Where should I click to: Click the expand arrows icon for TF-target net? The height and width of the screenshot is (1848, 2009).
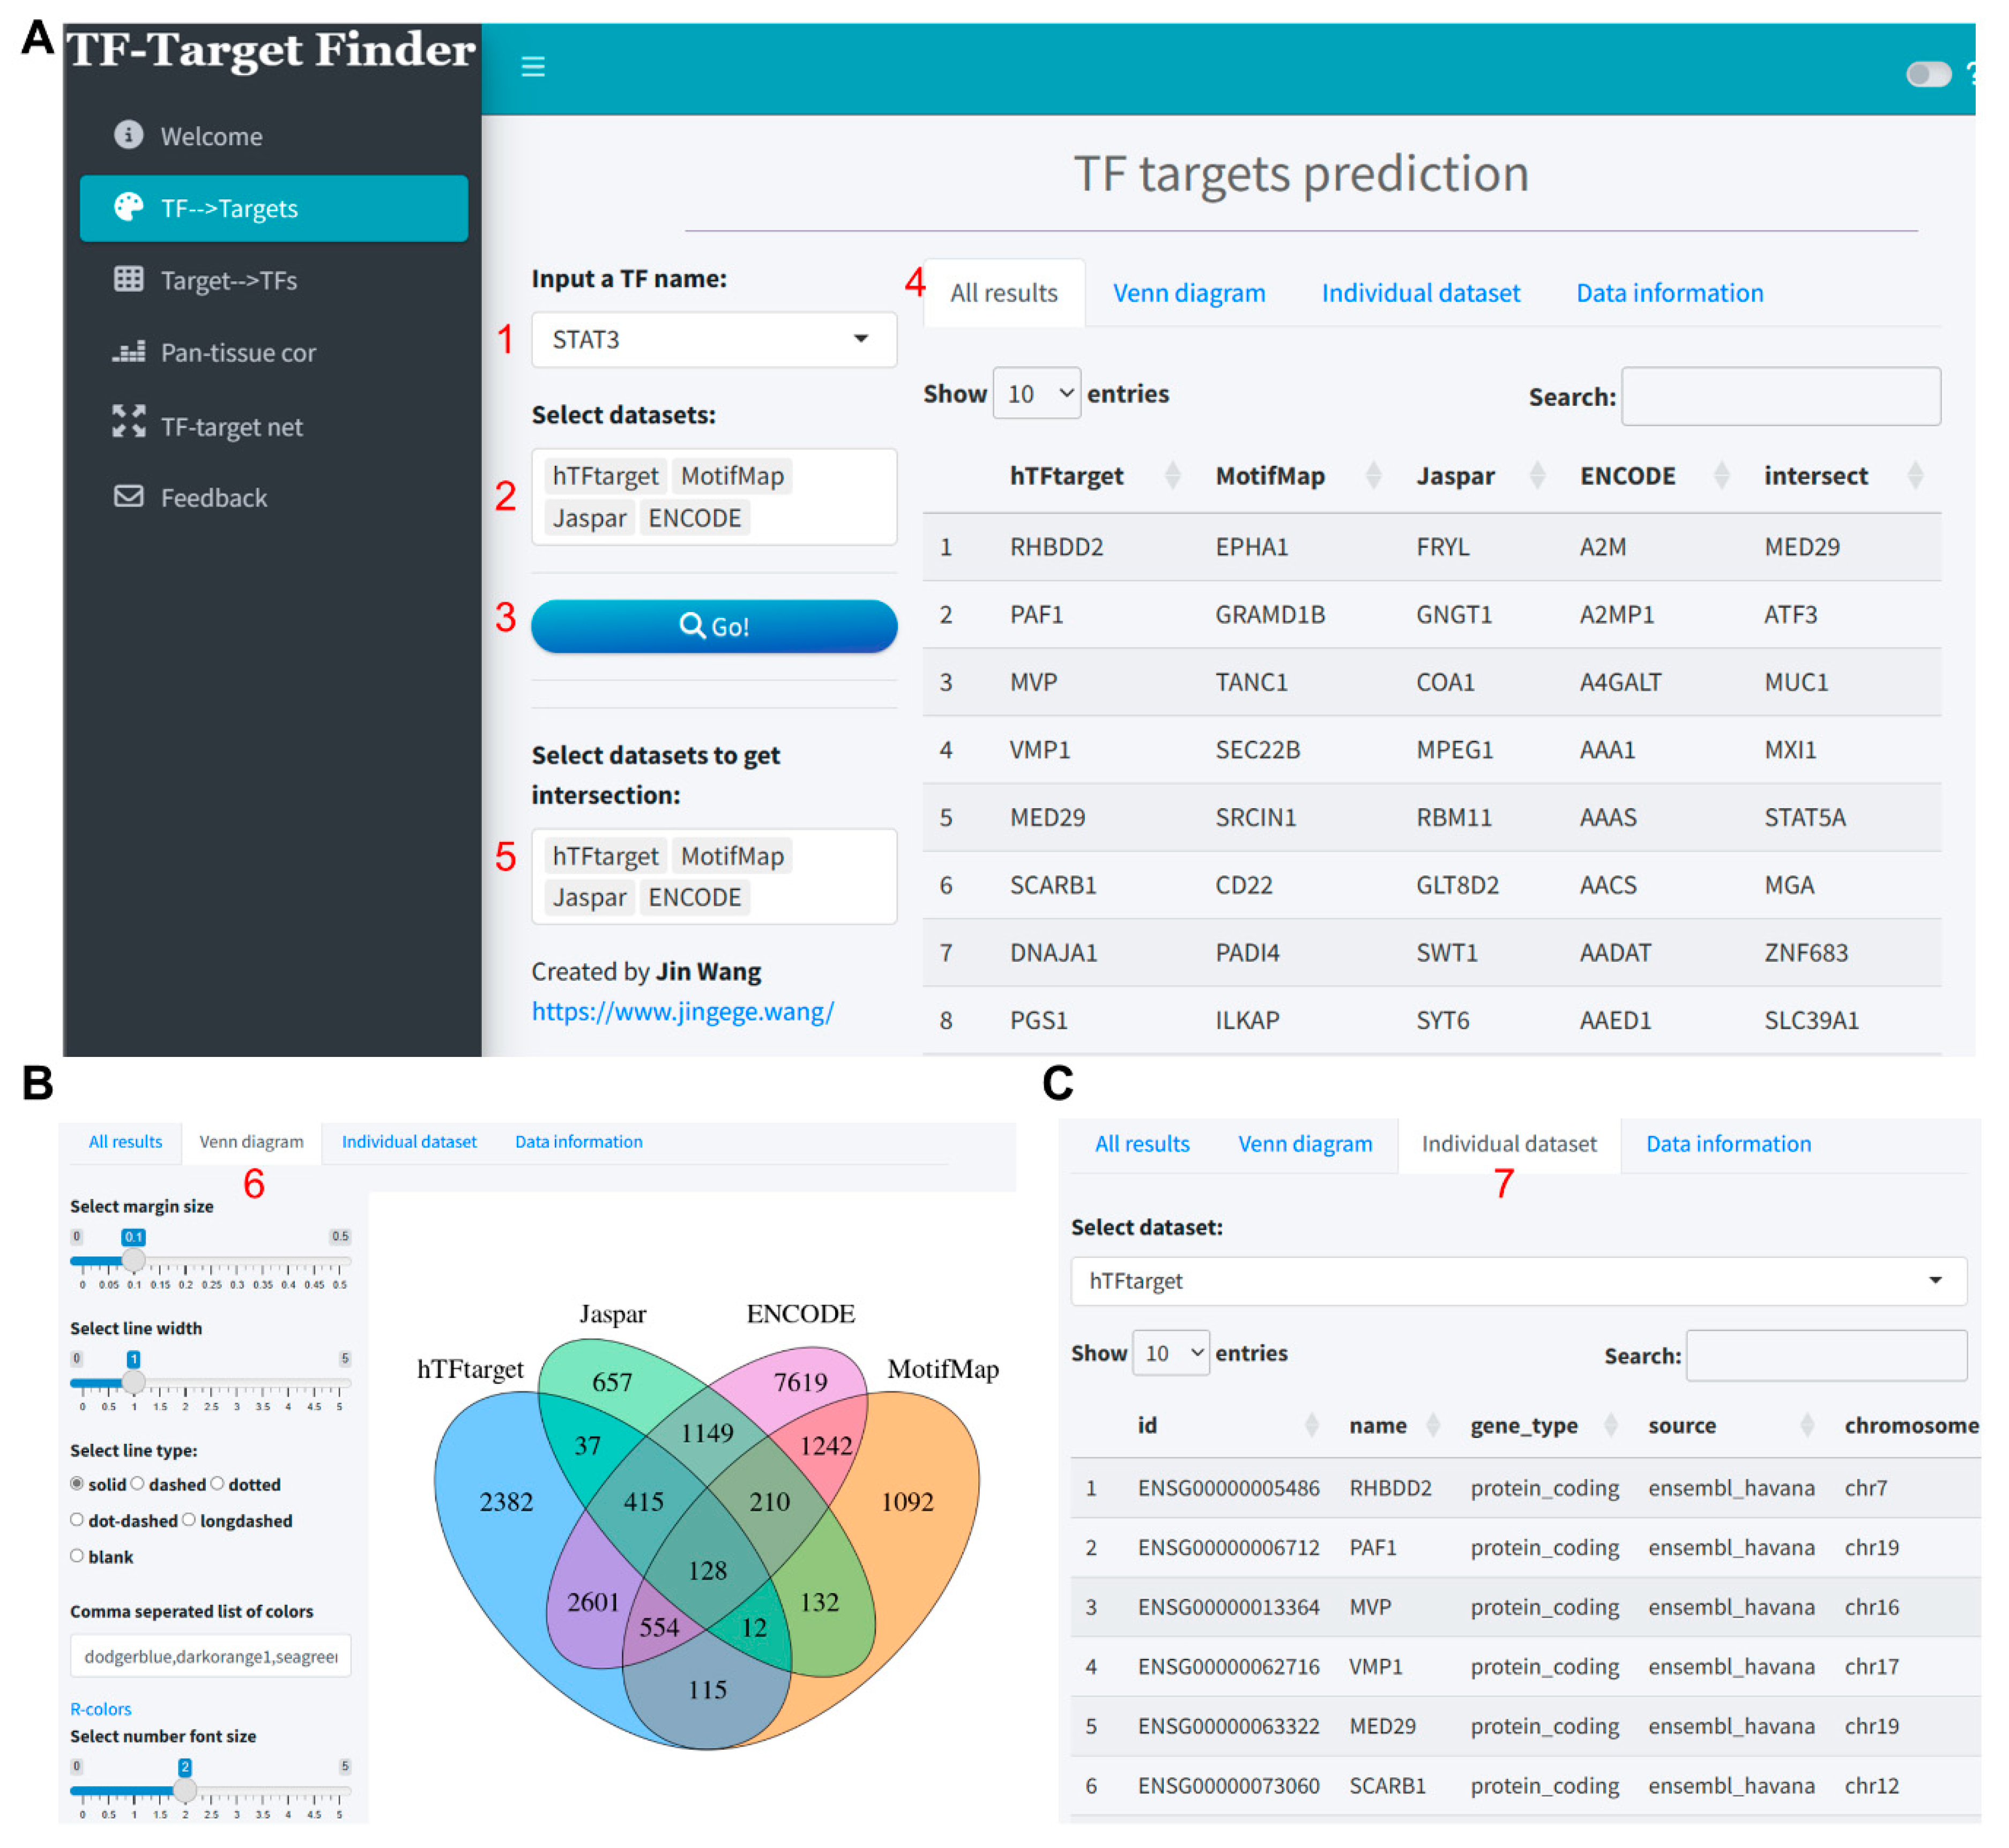128,421
